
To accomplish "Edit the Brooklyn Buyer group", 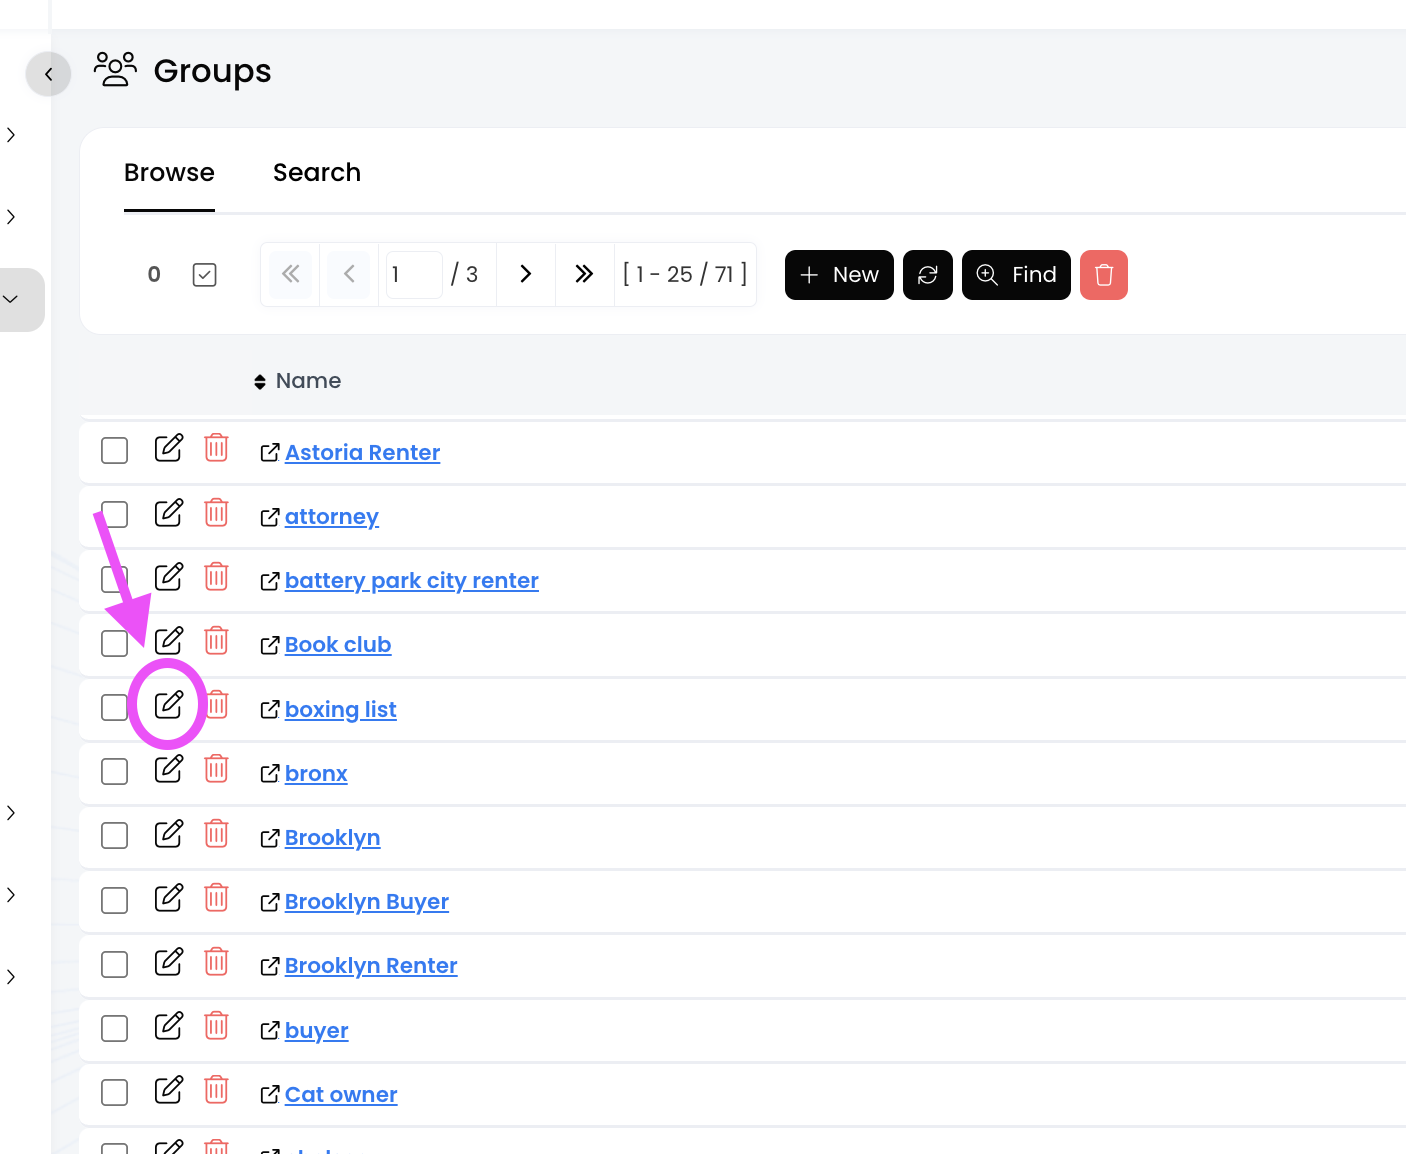I will [x=169, y=898].
